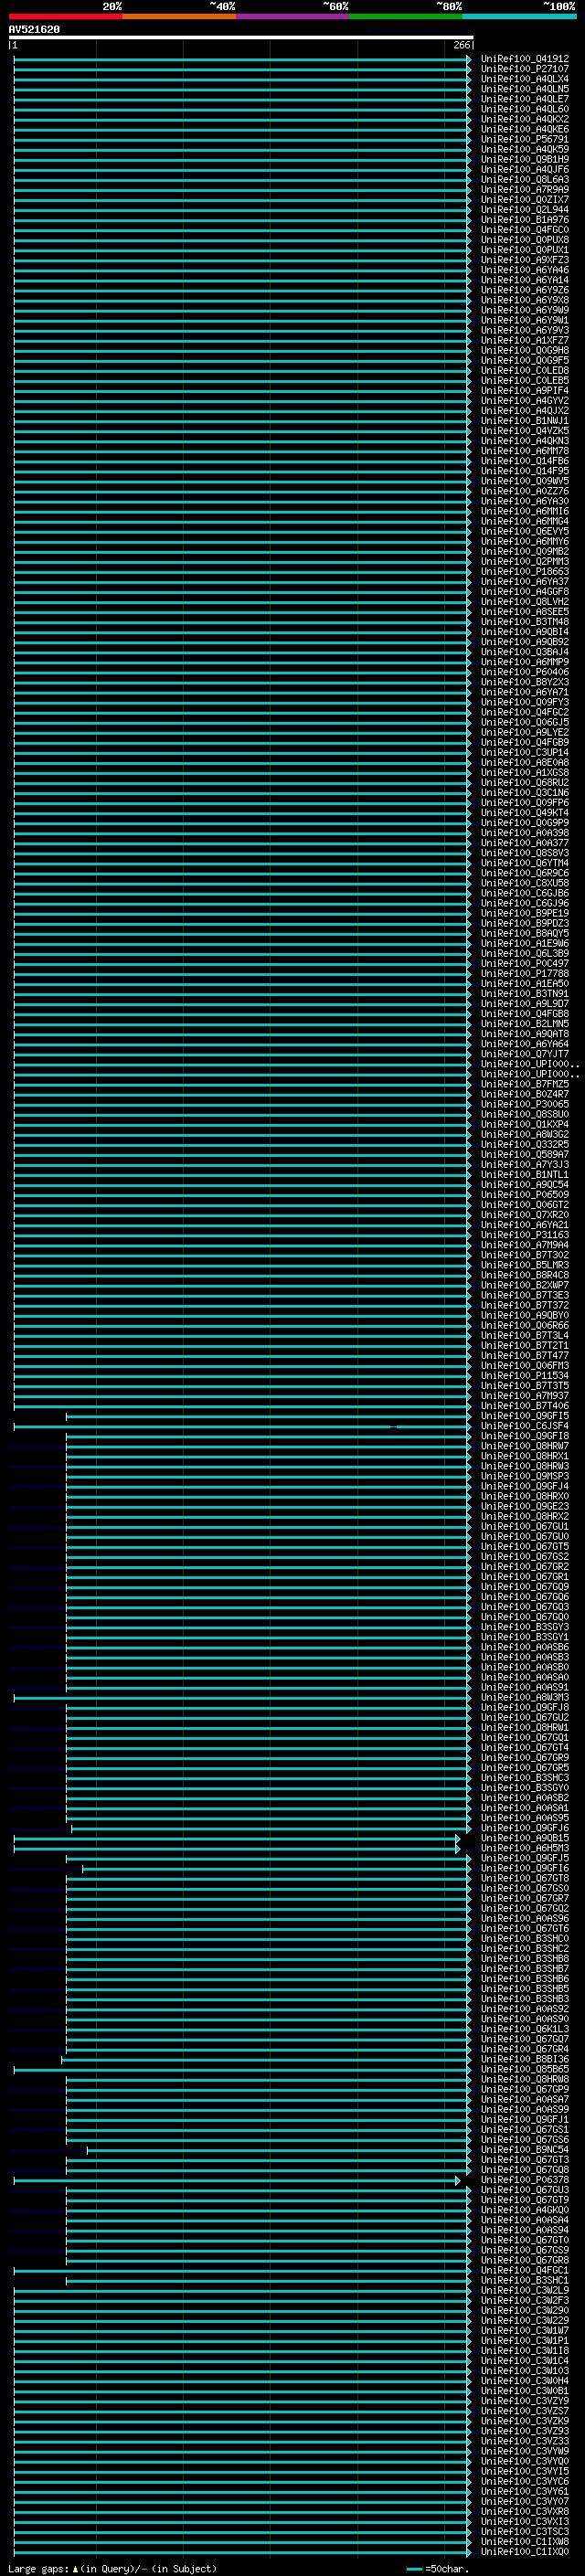Click query end position number 266

point(461,45)
